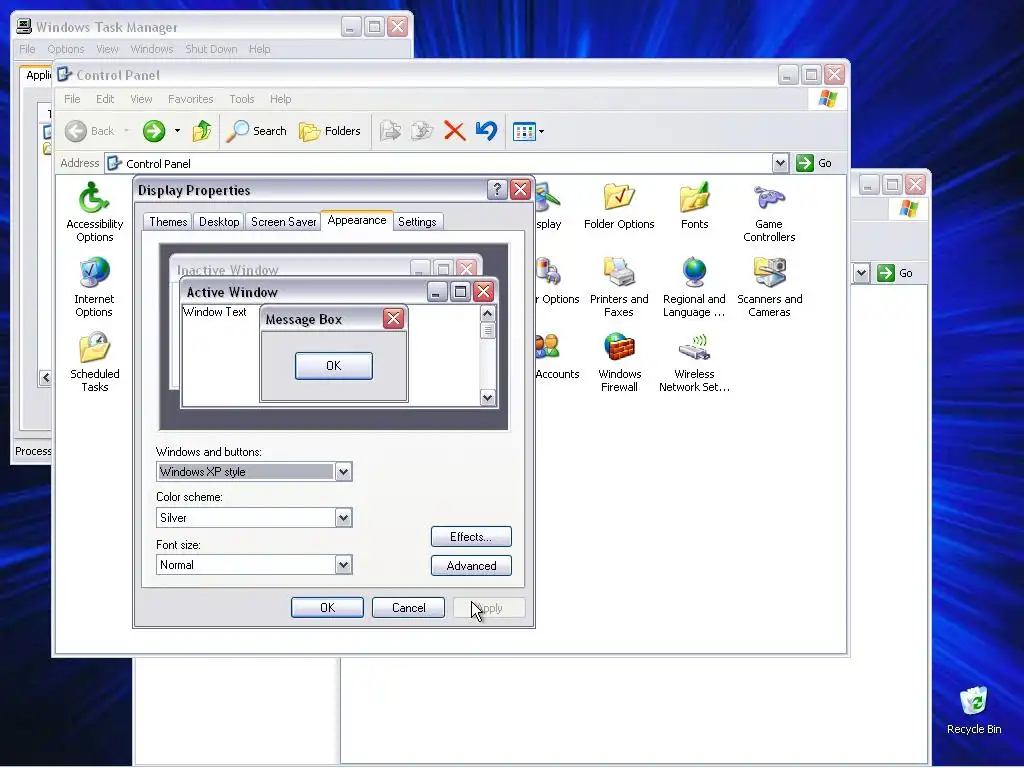The image size is (1024, 768).
Task: Click the blue Undo toolbar icon
Action: point(487,131)
